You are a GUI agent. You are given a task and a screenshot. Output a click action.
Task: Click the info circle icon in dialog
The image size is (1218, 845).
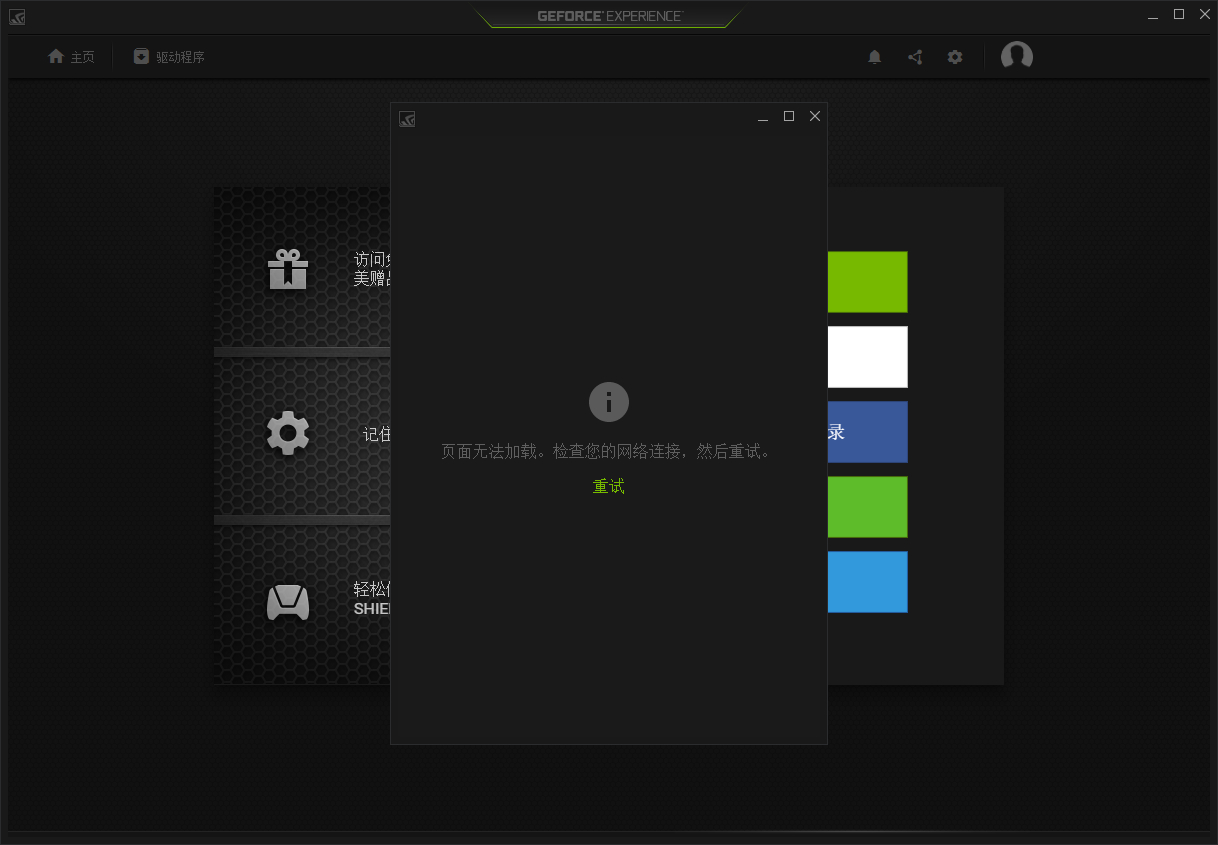click(x=609, y=402)
